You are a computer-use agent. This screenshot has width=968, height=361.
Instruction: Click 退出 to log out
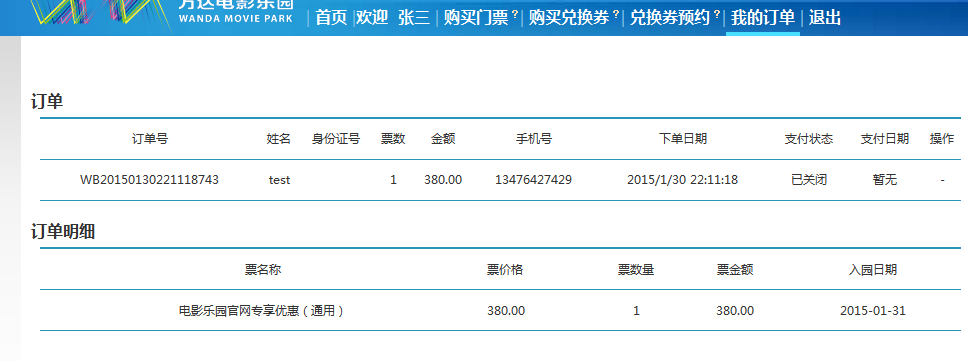pyautogui.click(x=825, y=18)
